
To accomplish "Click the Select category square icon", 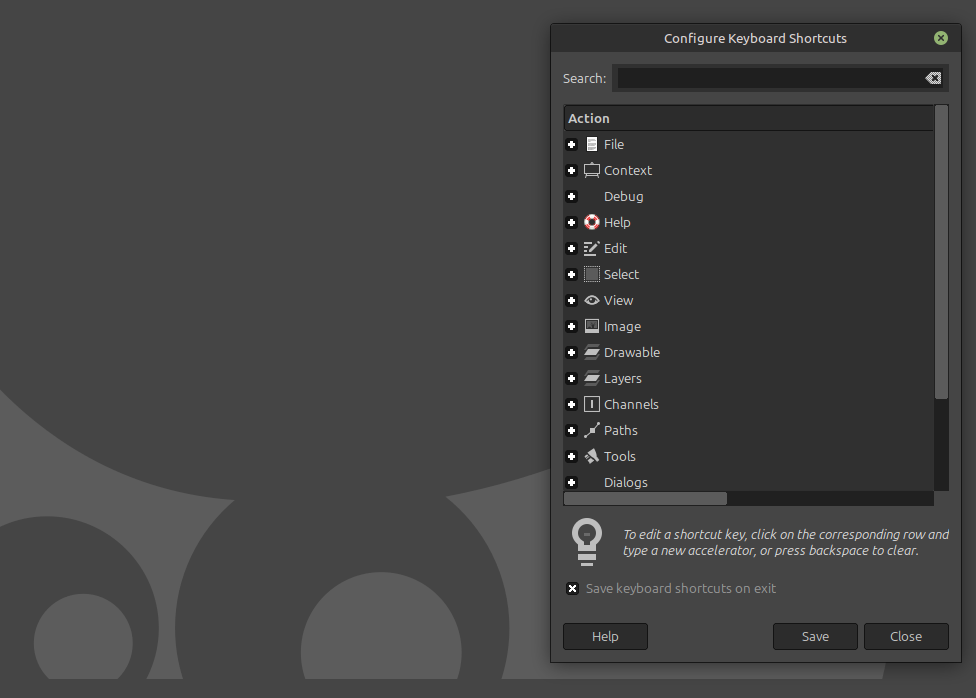I will click(591, 275).
